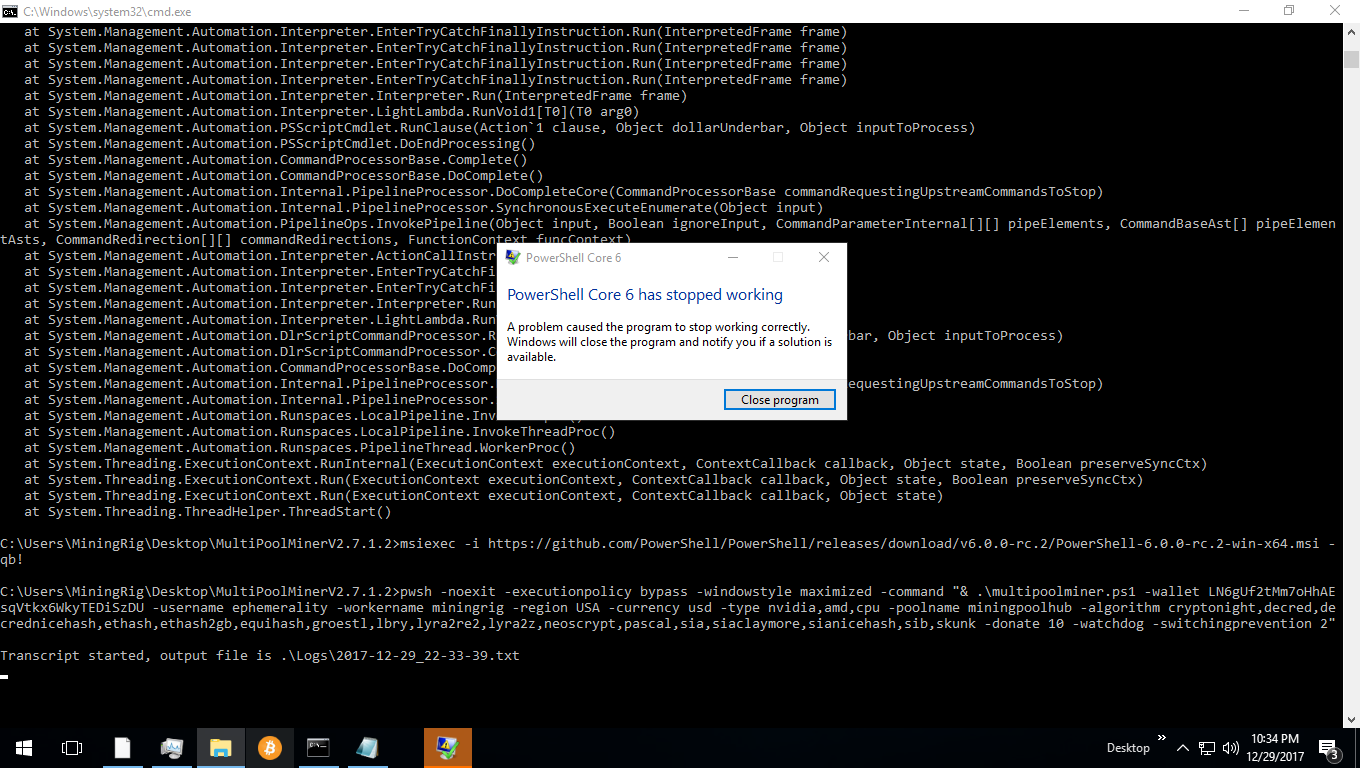Launch the Bitcoin wallet from the taskbar
The width and height of the screenshot is (1360, 768).
pos(270,747)
